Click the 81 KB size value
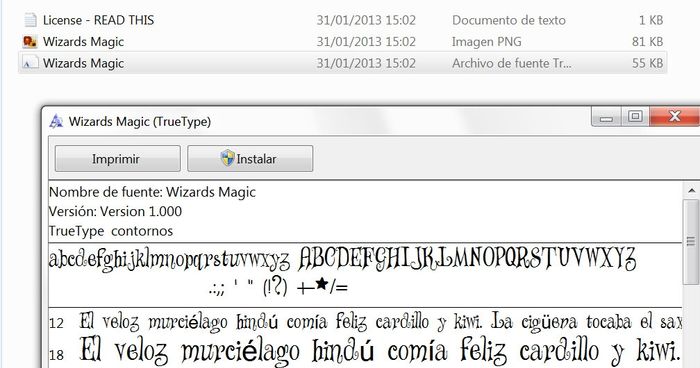Viewport: 700px width, 368px height. click(647, 42)
